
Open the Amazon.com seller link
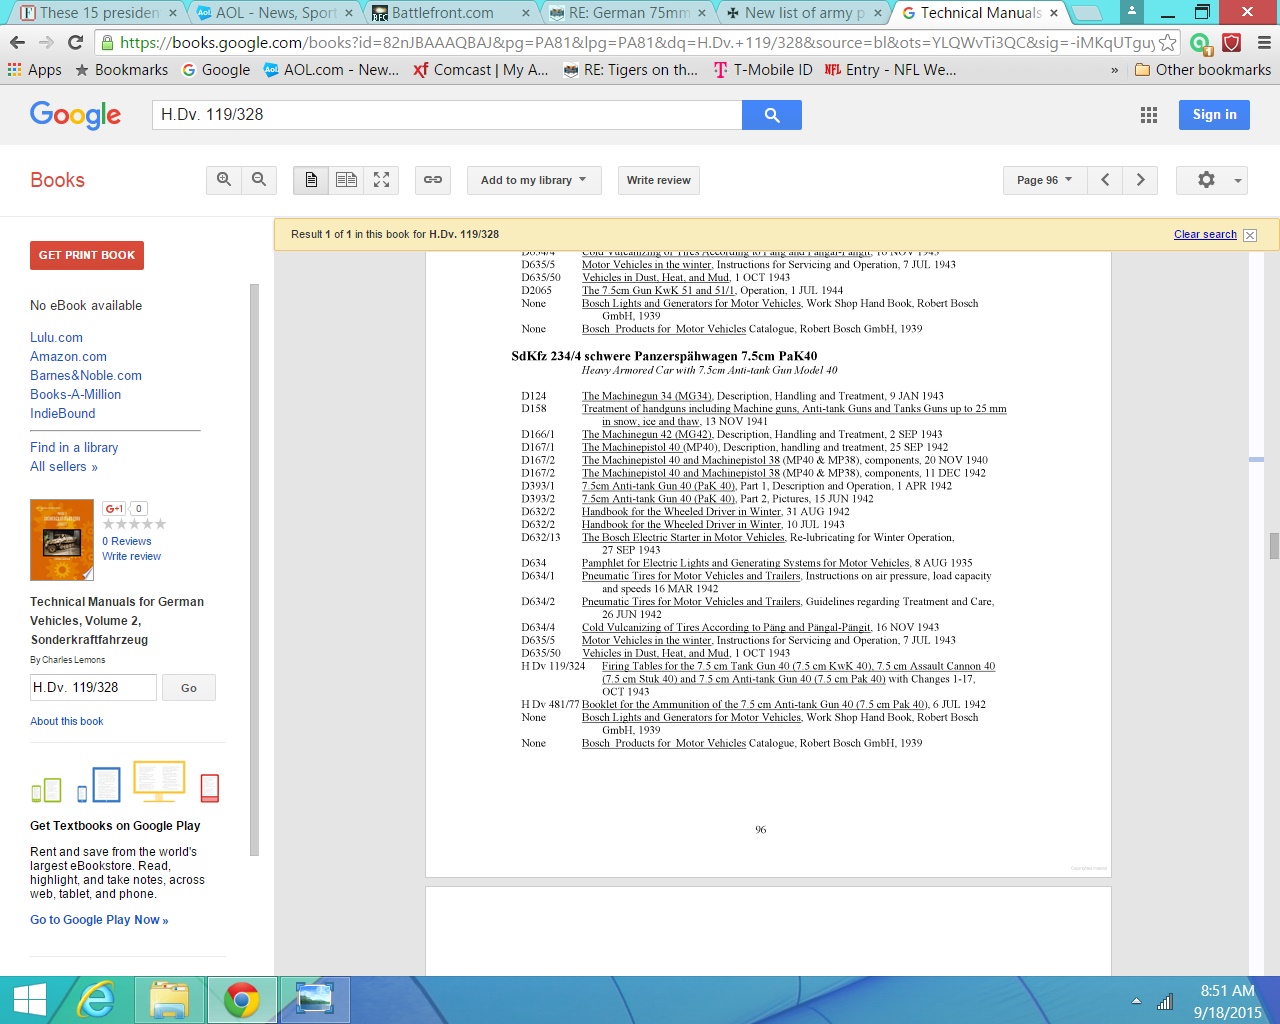click(x=68, y=357)
